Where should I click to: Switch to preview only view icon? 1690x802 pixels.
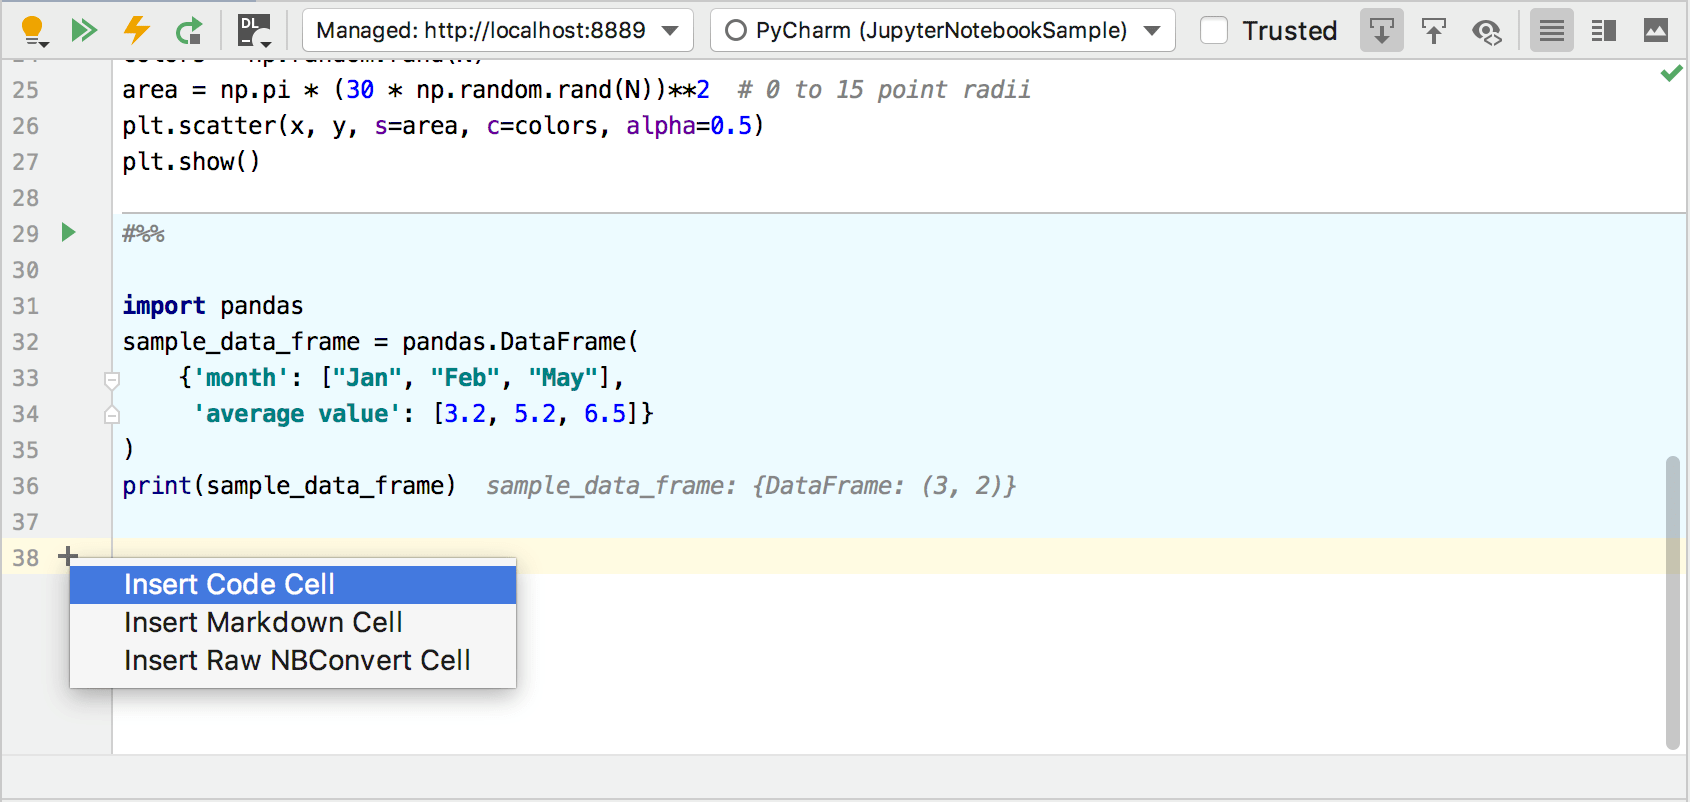[1655, 31]
